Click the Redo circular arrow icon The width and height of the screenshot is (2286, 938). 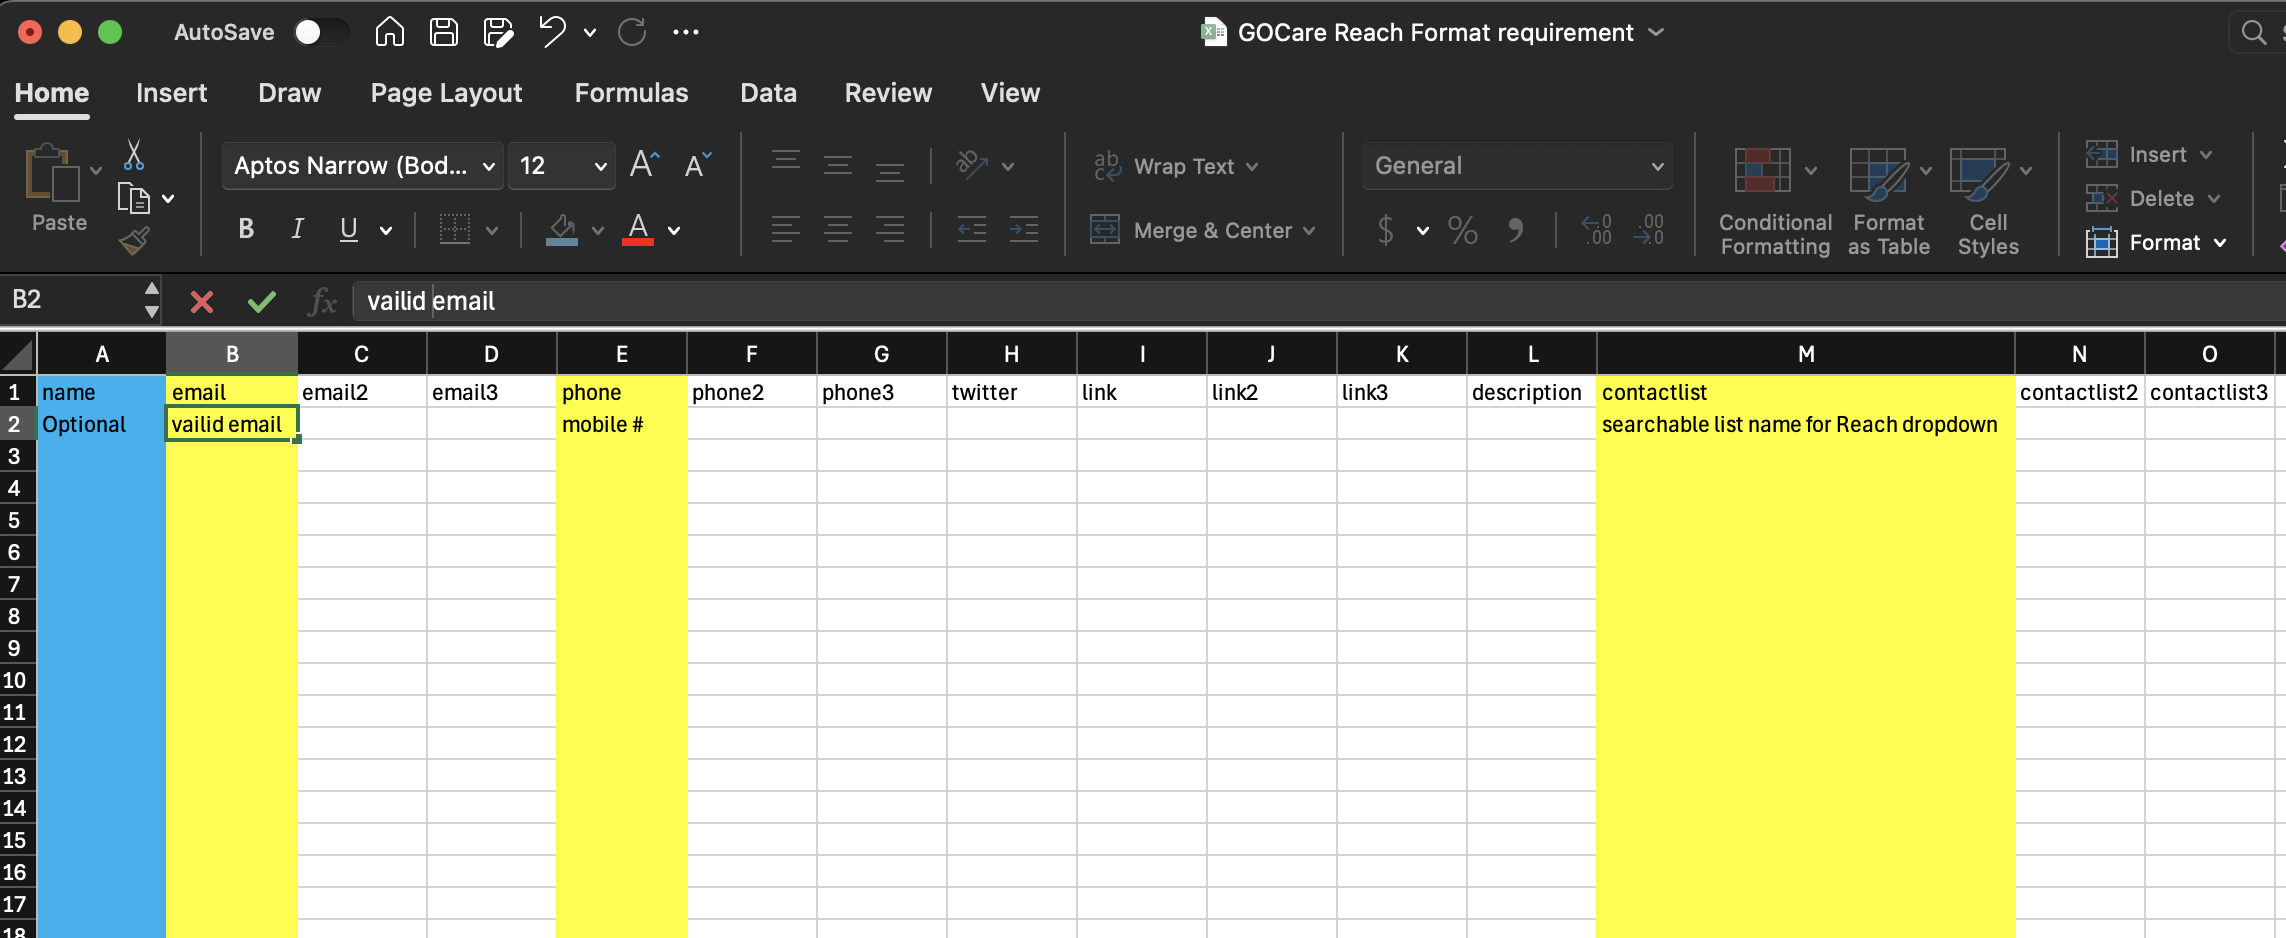pyautogui.click(x=632, y=32)
